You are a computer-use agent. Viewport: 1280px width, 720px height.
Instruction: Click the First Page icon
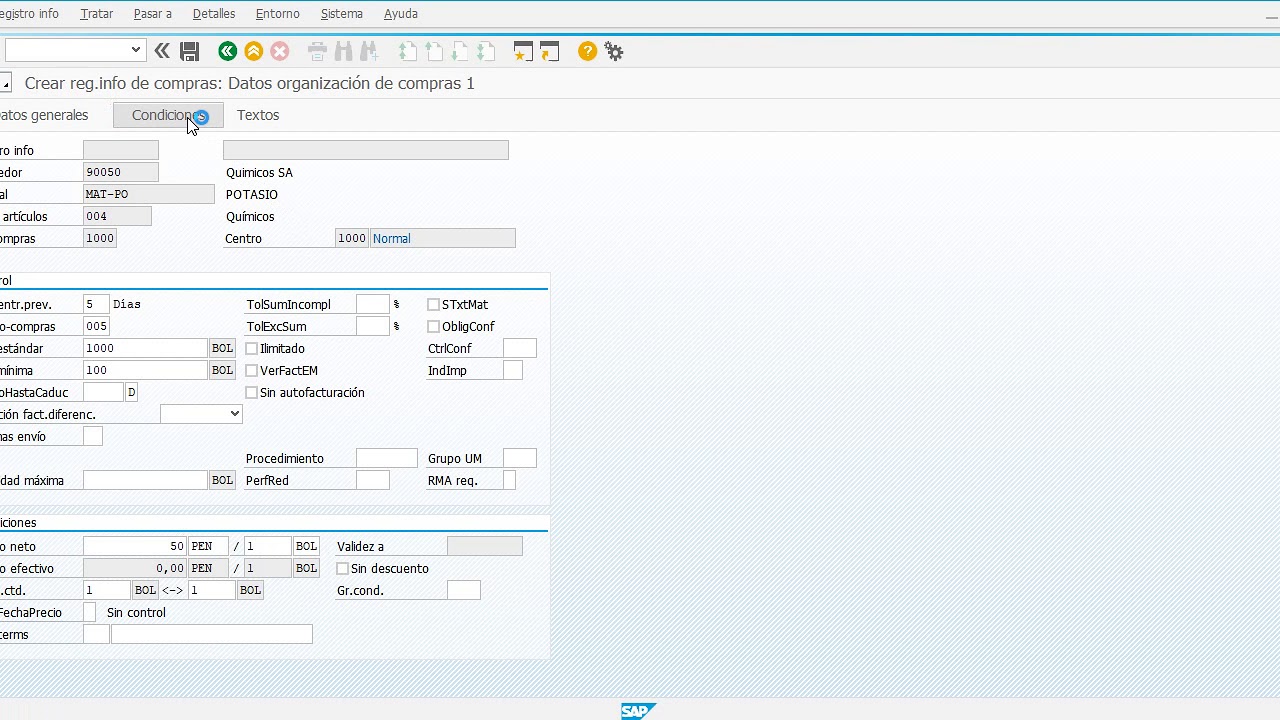(x=407, y=51)
